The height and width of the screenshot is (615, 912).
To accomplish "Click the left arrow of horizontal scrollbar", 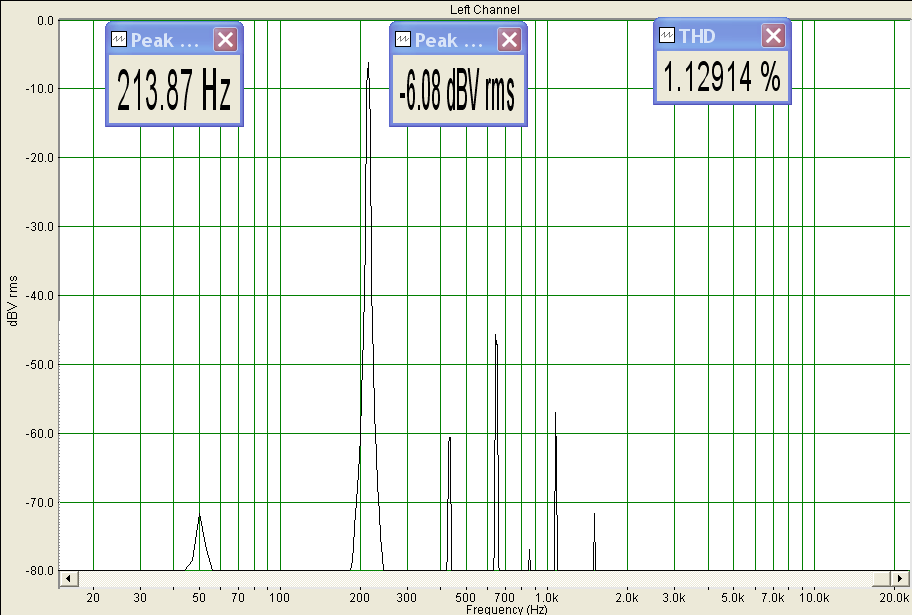I will point(69,578).
